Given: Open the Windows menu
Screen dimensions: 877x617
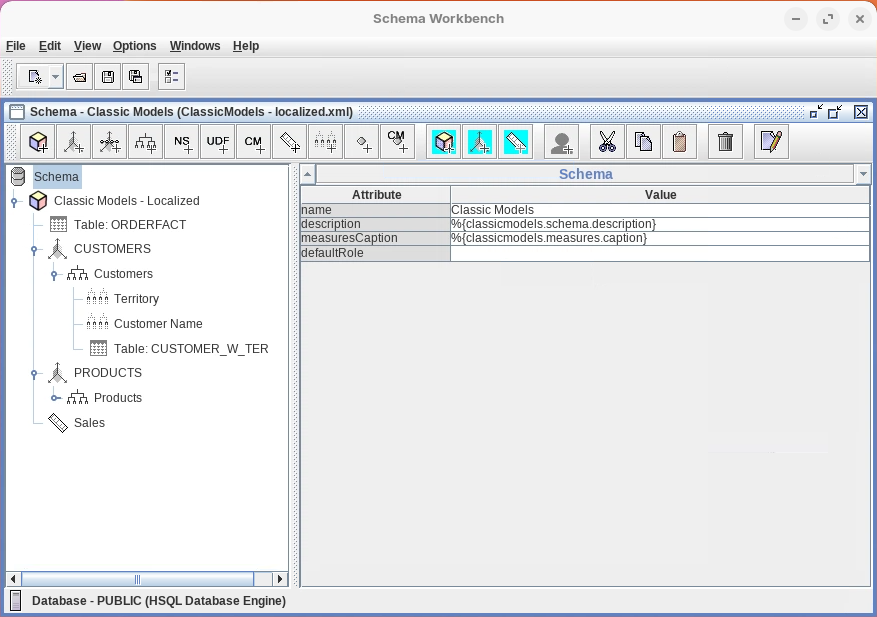Looking at the screenshot, I should coord(195,46).
